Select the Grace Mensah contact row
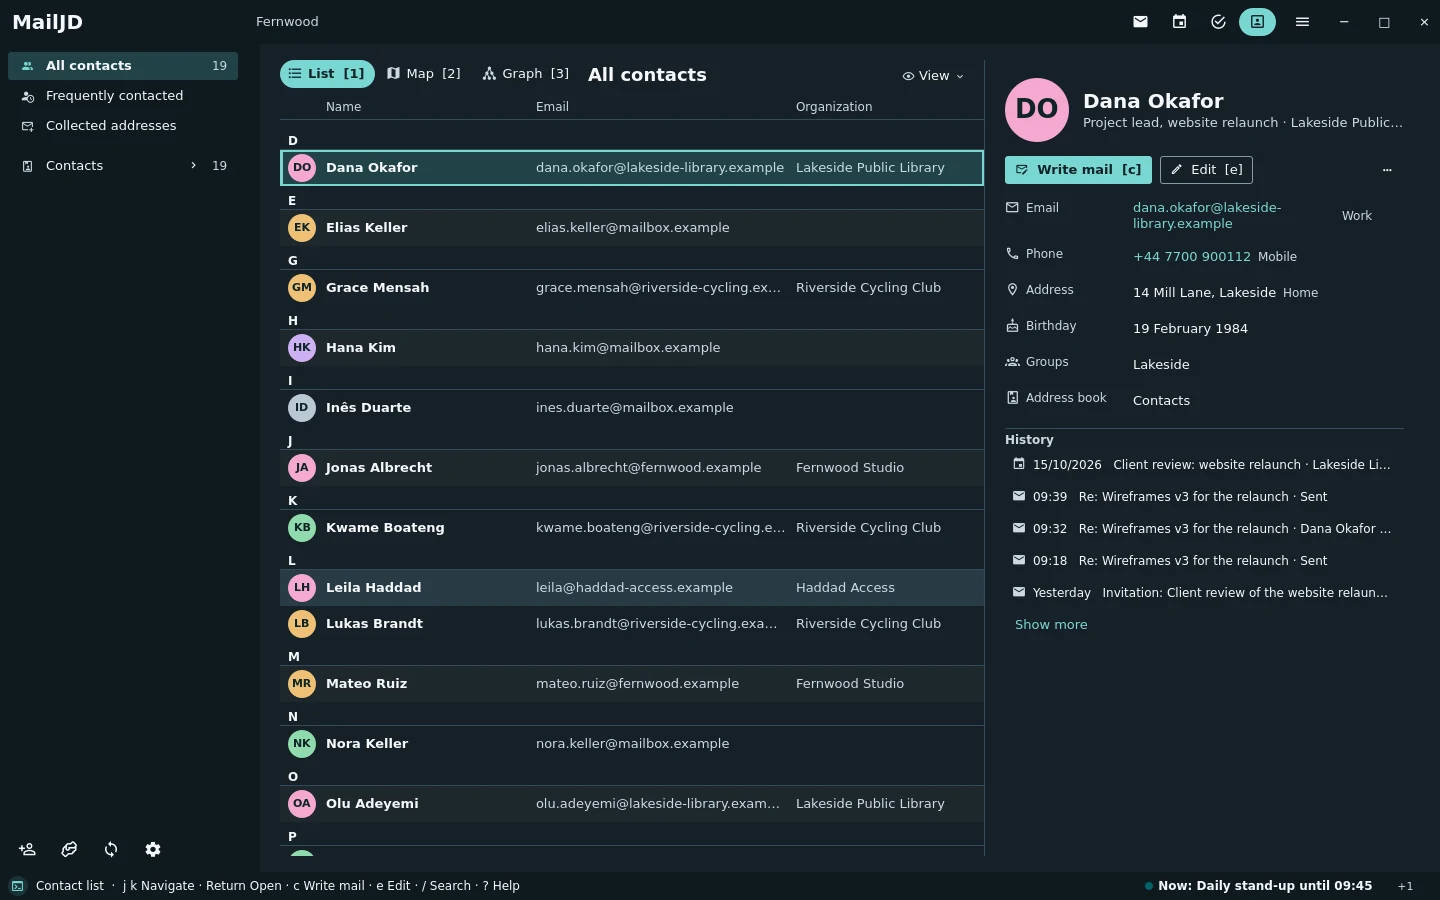Image resolution: width=1440 pixels, height=900 pixels. (632, 288)
